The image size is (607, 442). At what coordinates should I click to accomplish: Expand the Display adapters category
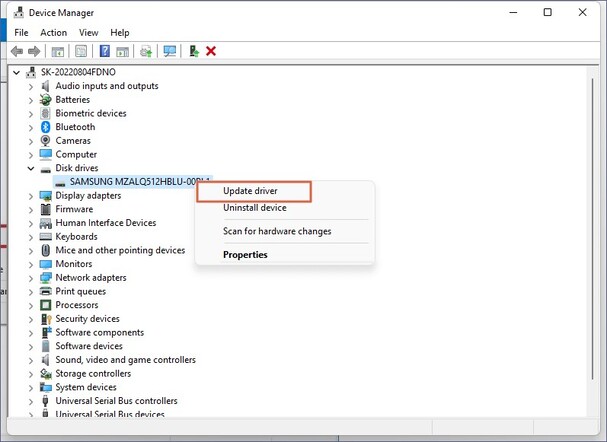tap(31, 196)
